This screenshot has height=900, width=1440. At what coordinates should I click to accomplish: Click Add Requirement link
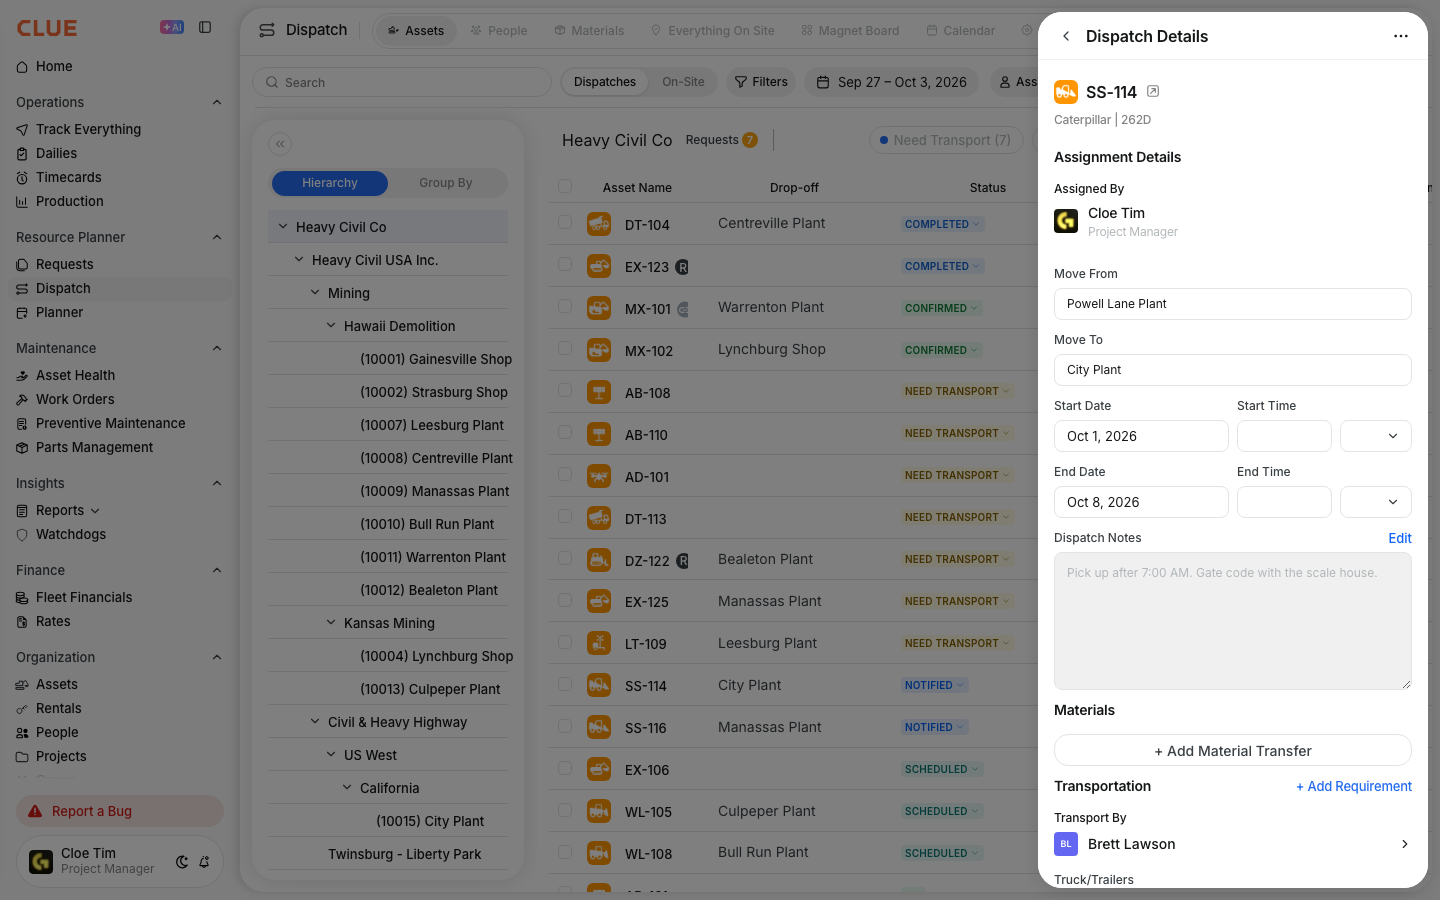(1354, 786)
